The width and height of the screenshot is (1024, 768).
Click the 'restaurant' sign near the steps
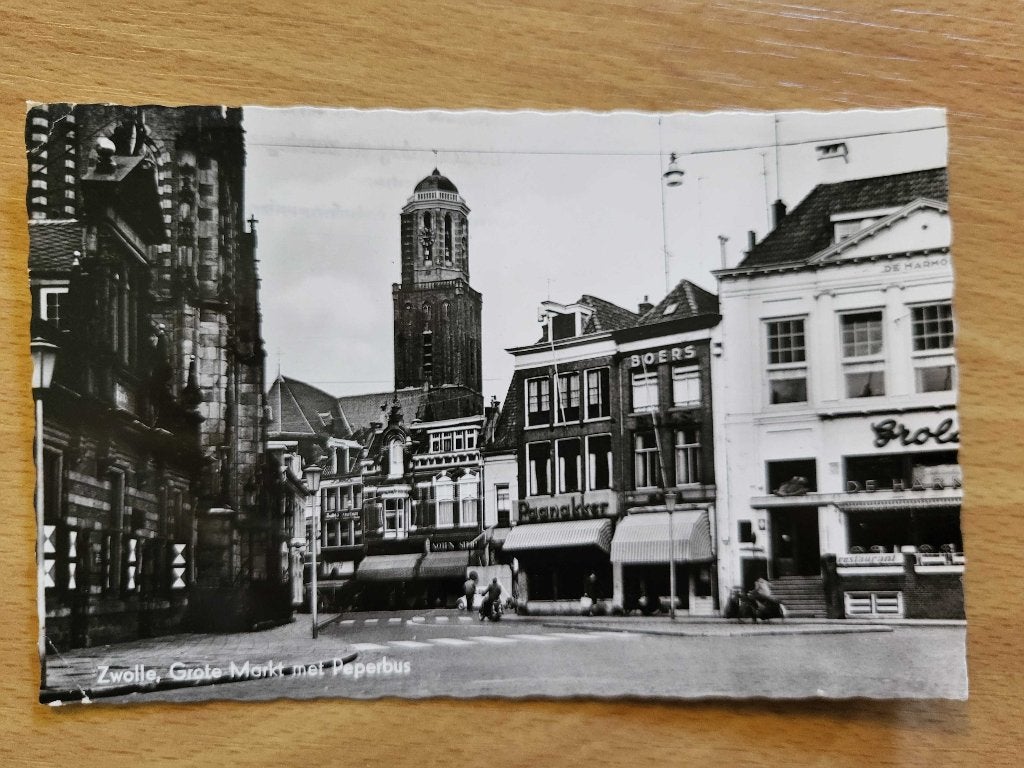[869, 559]
